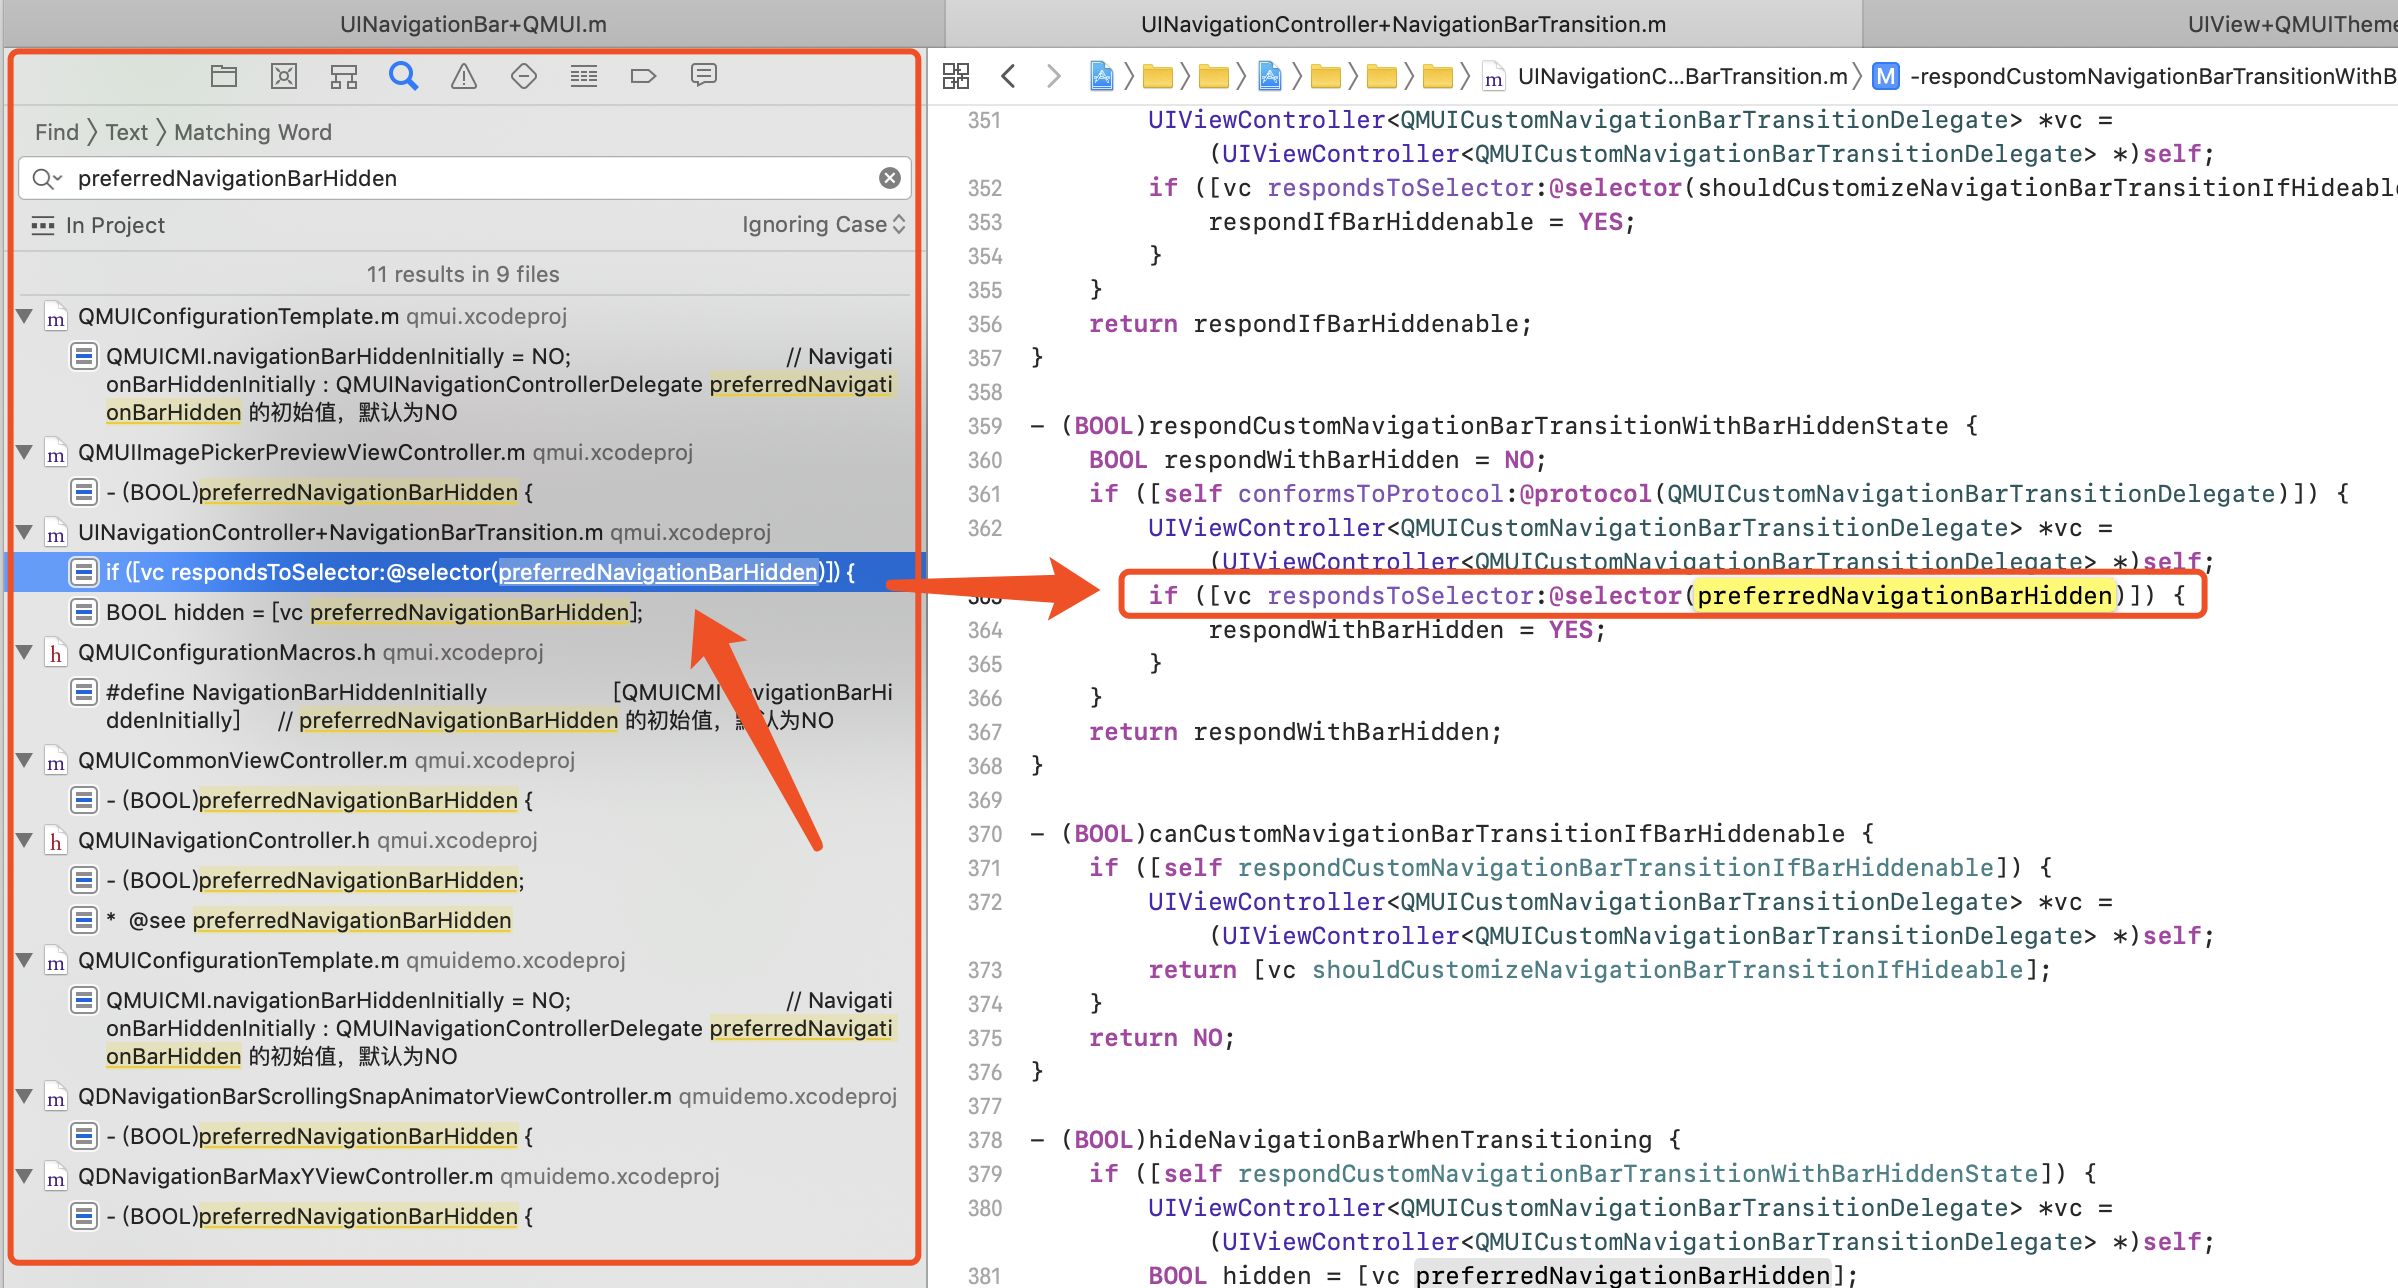This screenshot has height=1288, width=2398.
Task: Click the M method symbol in the jump bar
Action: 1886,76
